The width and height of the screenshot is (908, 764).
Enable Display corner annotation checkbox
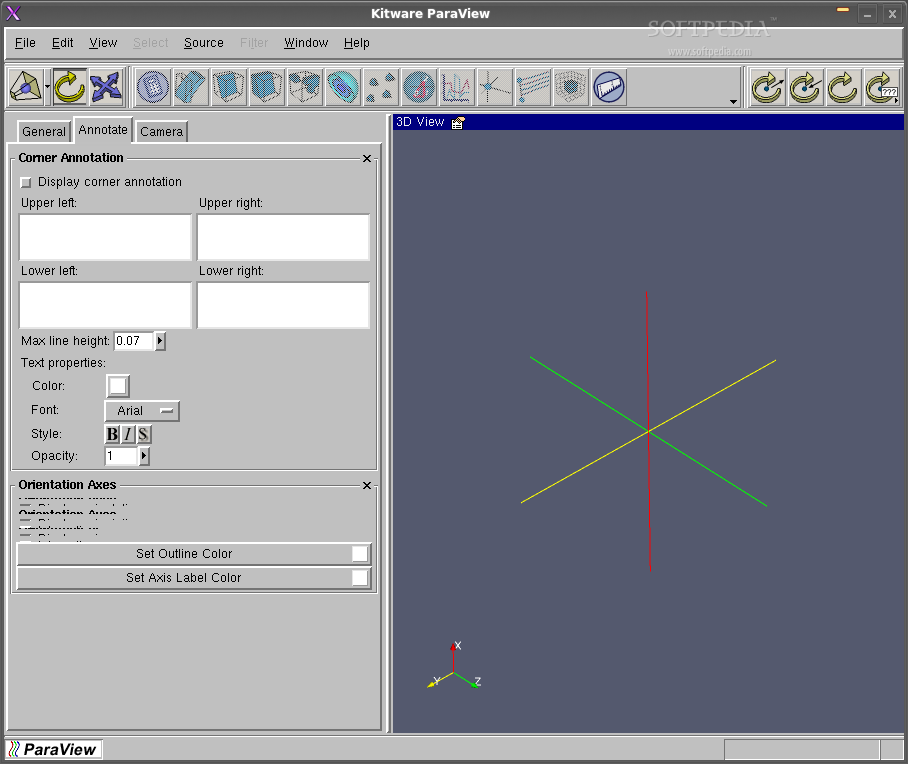coord(25,182)
